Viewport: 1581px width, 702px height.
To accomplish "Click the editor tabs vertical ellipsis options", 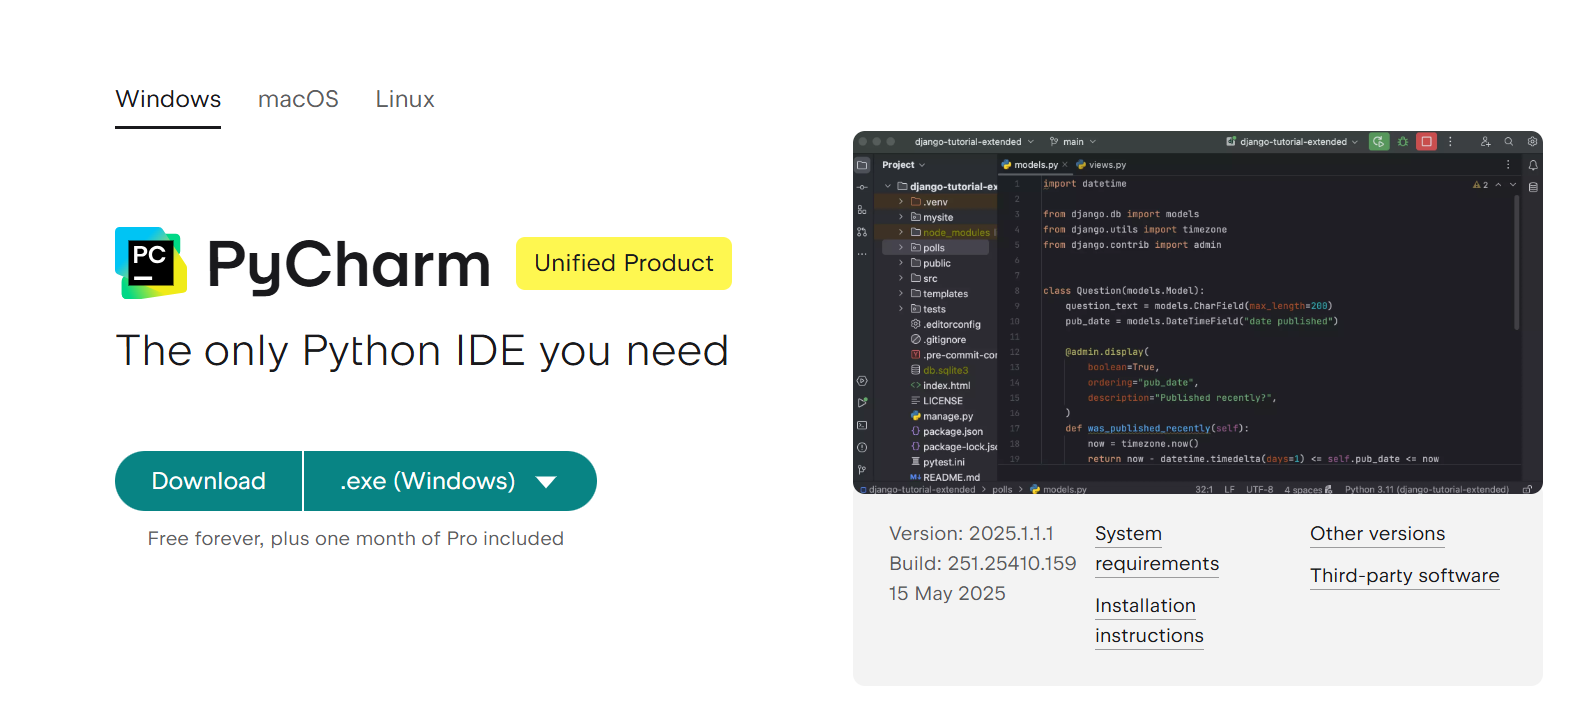I will tap(1508, 165).
